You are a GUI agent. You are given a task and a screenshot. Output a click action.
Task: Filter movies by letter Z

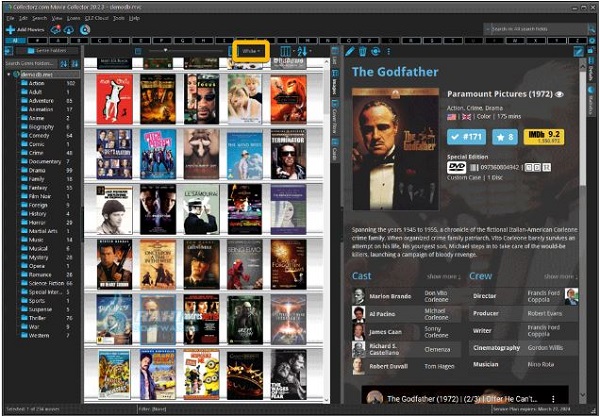pos(576,41)
